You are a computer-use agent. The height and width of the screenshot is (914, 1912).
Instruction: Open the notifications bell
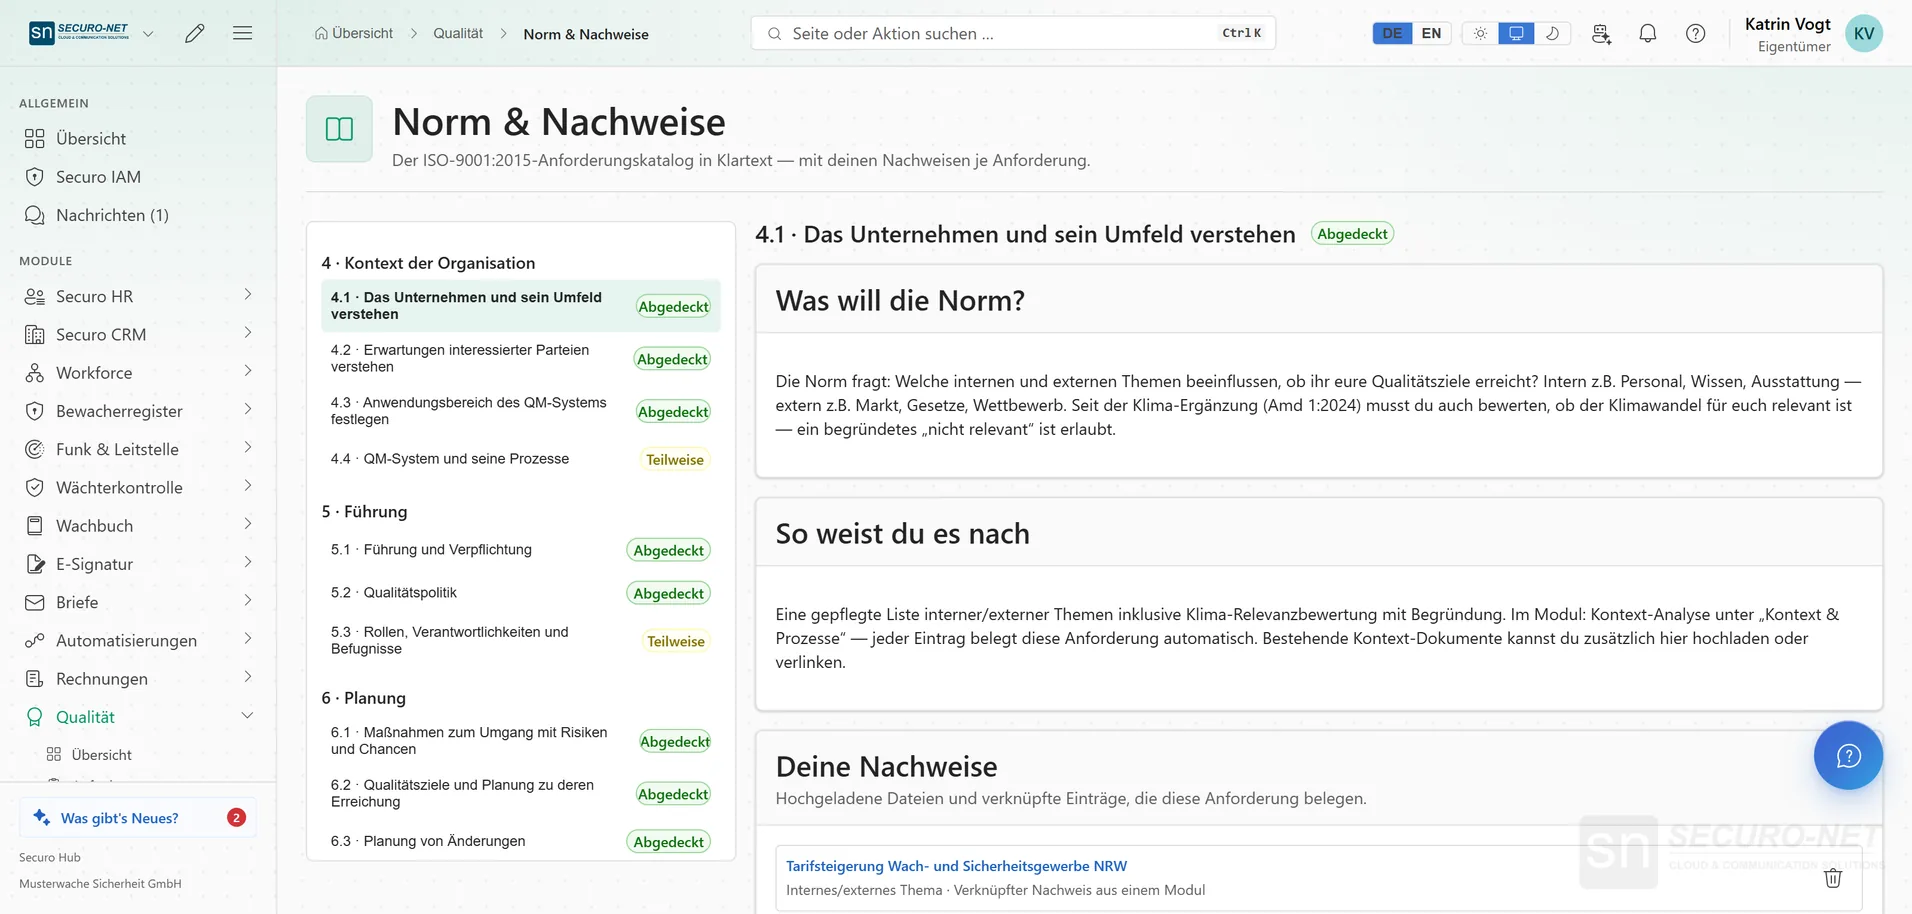point(1648,33)
